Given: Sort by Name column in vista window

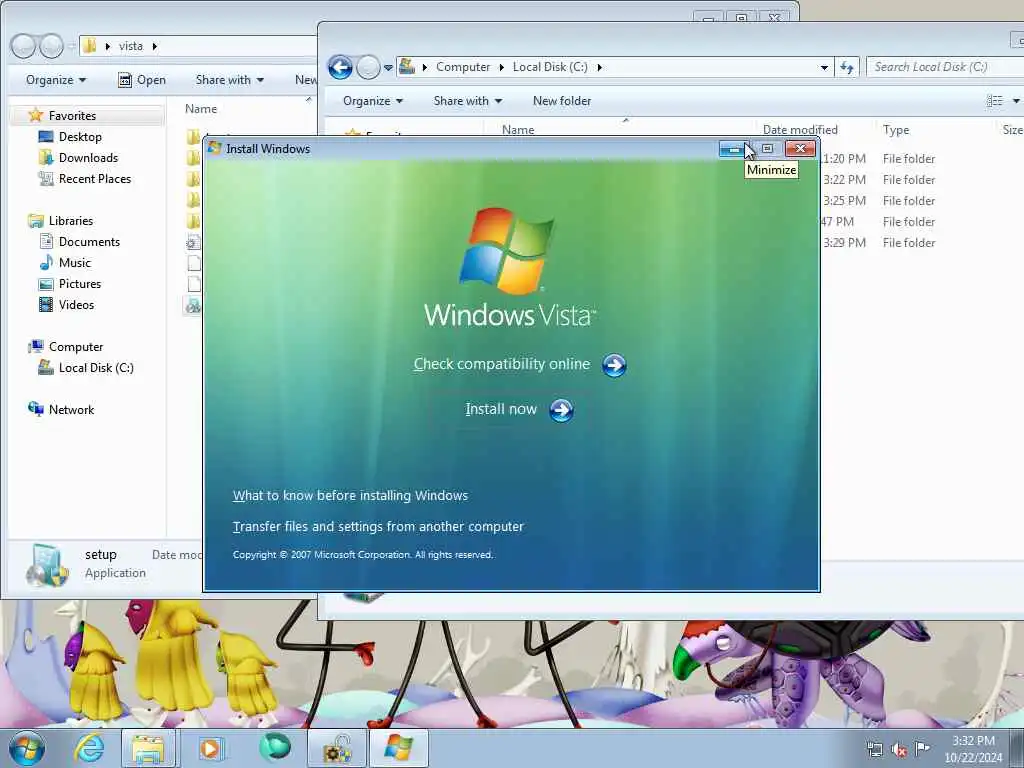Looking at the screenshot, I should pos(200,108).
